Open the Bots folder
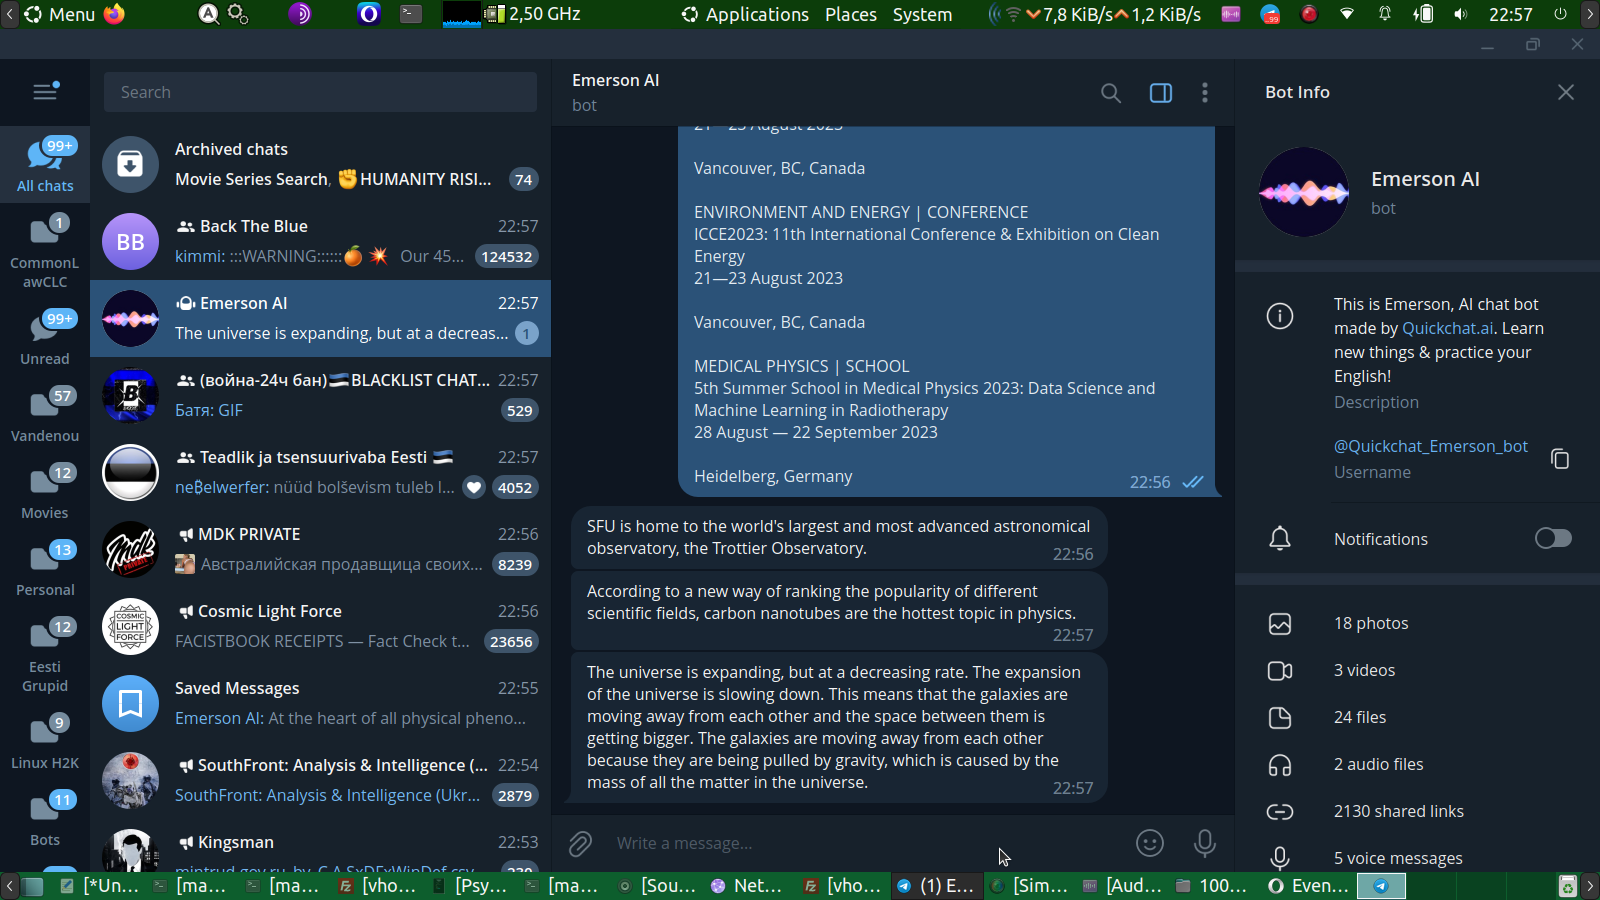Viewport: 1600px width, 900px height. coord(45,819)
